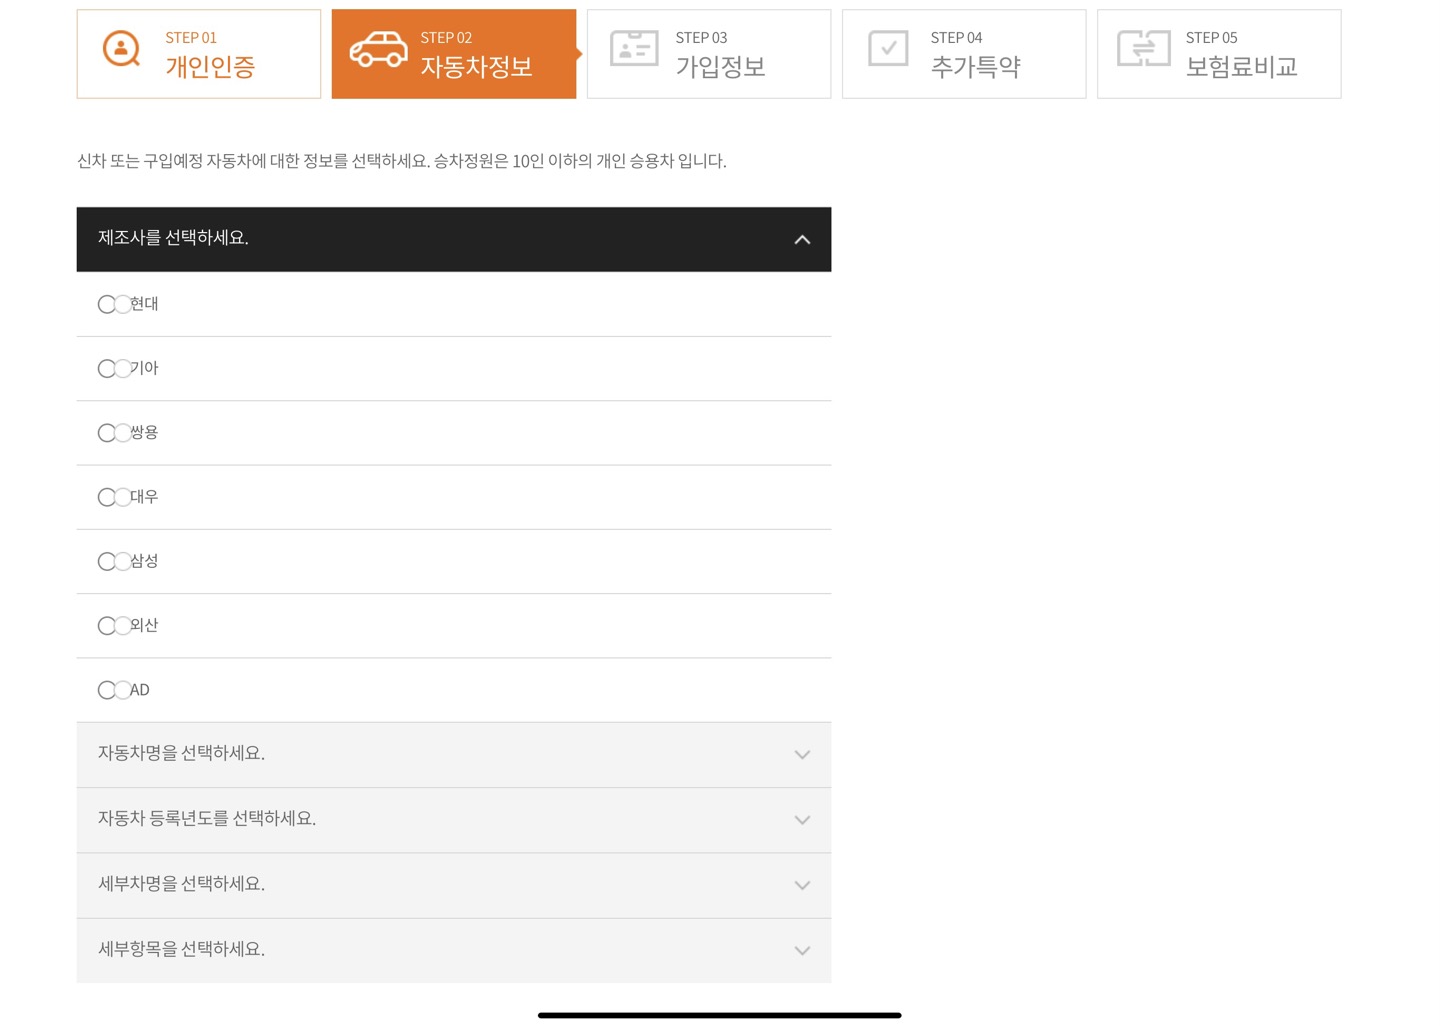Image resolution: width=1440 pixels, height=1026 pixels.
Task: Open the 가입정보 step tab
Action: pyautogui.click(x=709, y=54)
